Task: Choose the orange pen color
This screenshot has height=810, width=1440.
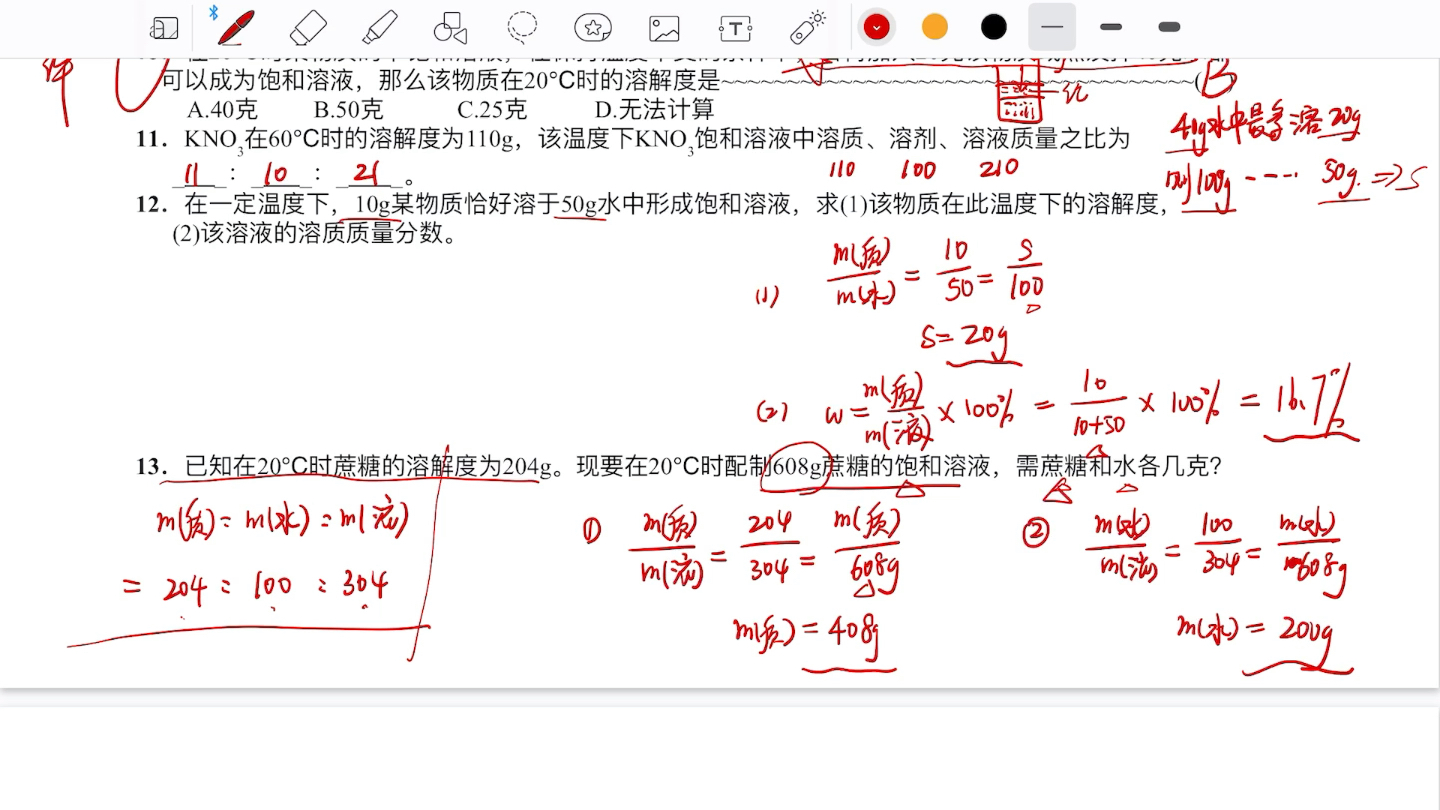Action: coord(934,27)
